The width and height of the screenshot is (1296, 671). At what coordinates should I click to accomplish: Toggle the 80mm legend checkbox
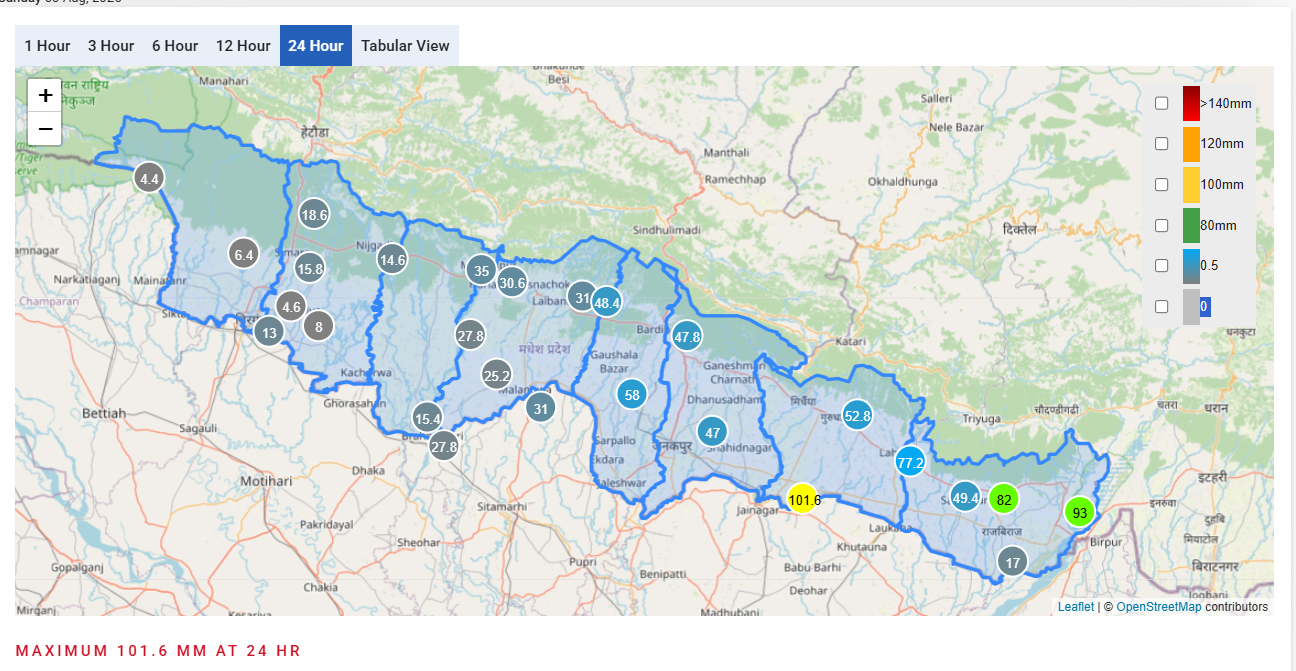coord(1161,225)
